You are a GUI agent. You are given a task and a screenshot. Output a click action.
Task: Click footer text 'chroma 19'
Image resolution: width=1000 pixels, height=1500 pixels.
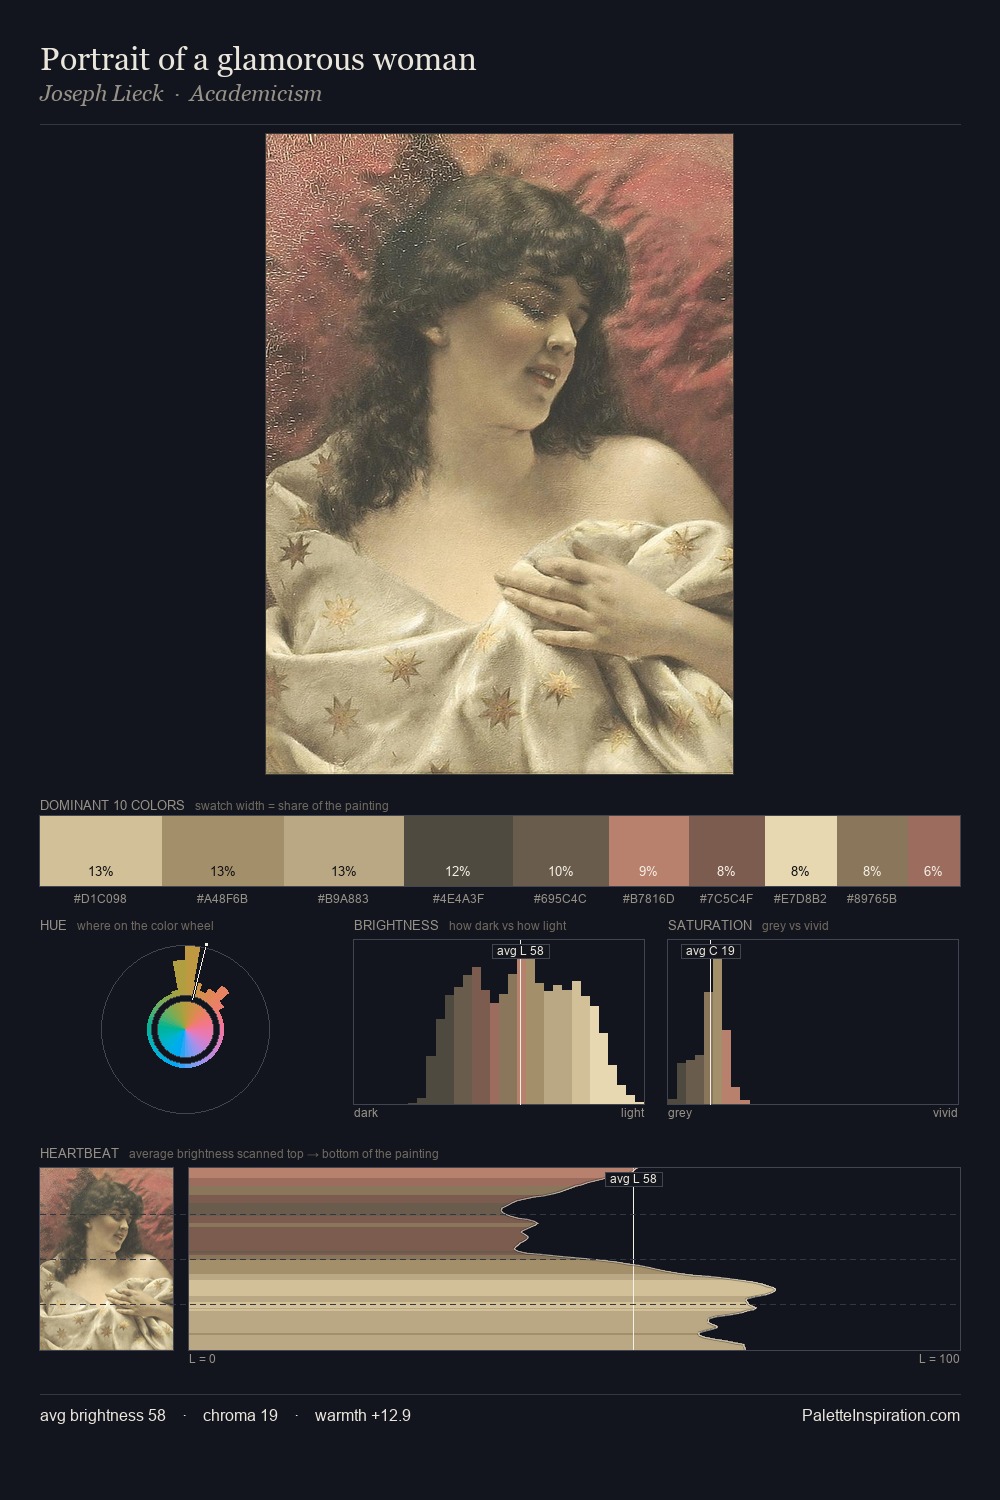[240, 1416]
